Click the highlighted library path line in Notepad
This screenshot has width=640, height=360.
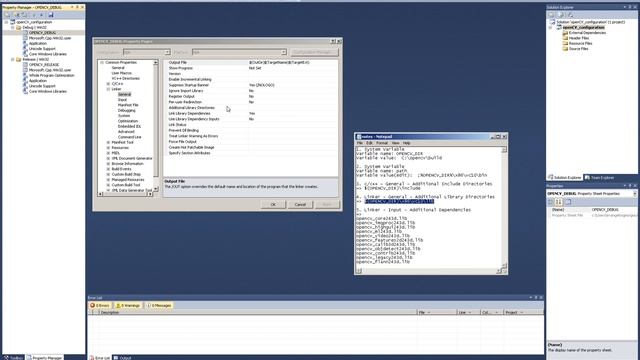[x=400, y=201]
